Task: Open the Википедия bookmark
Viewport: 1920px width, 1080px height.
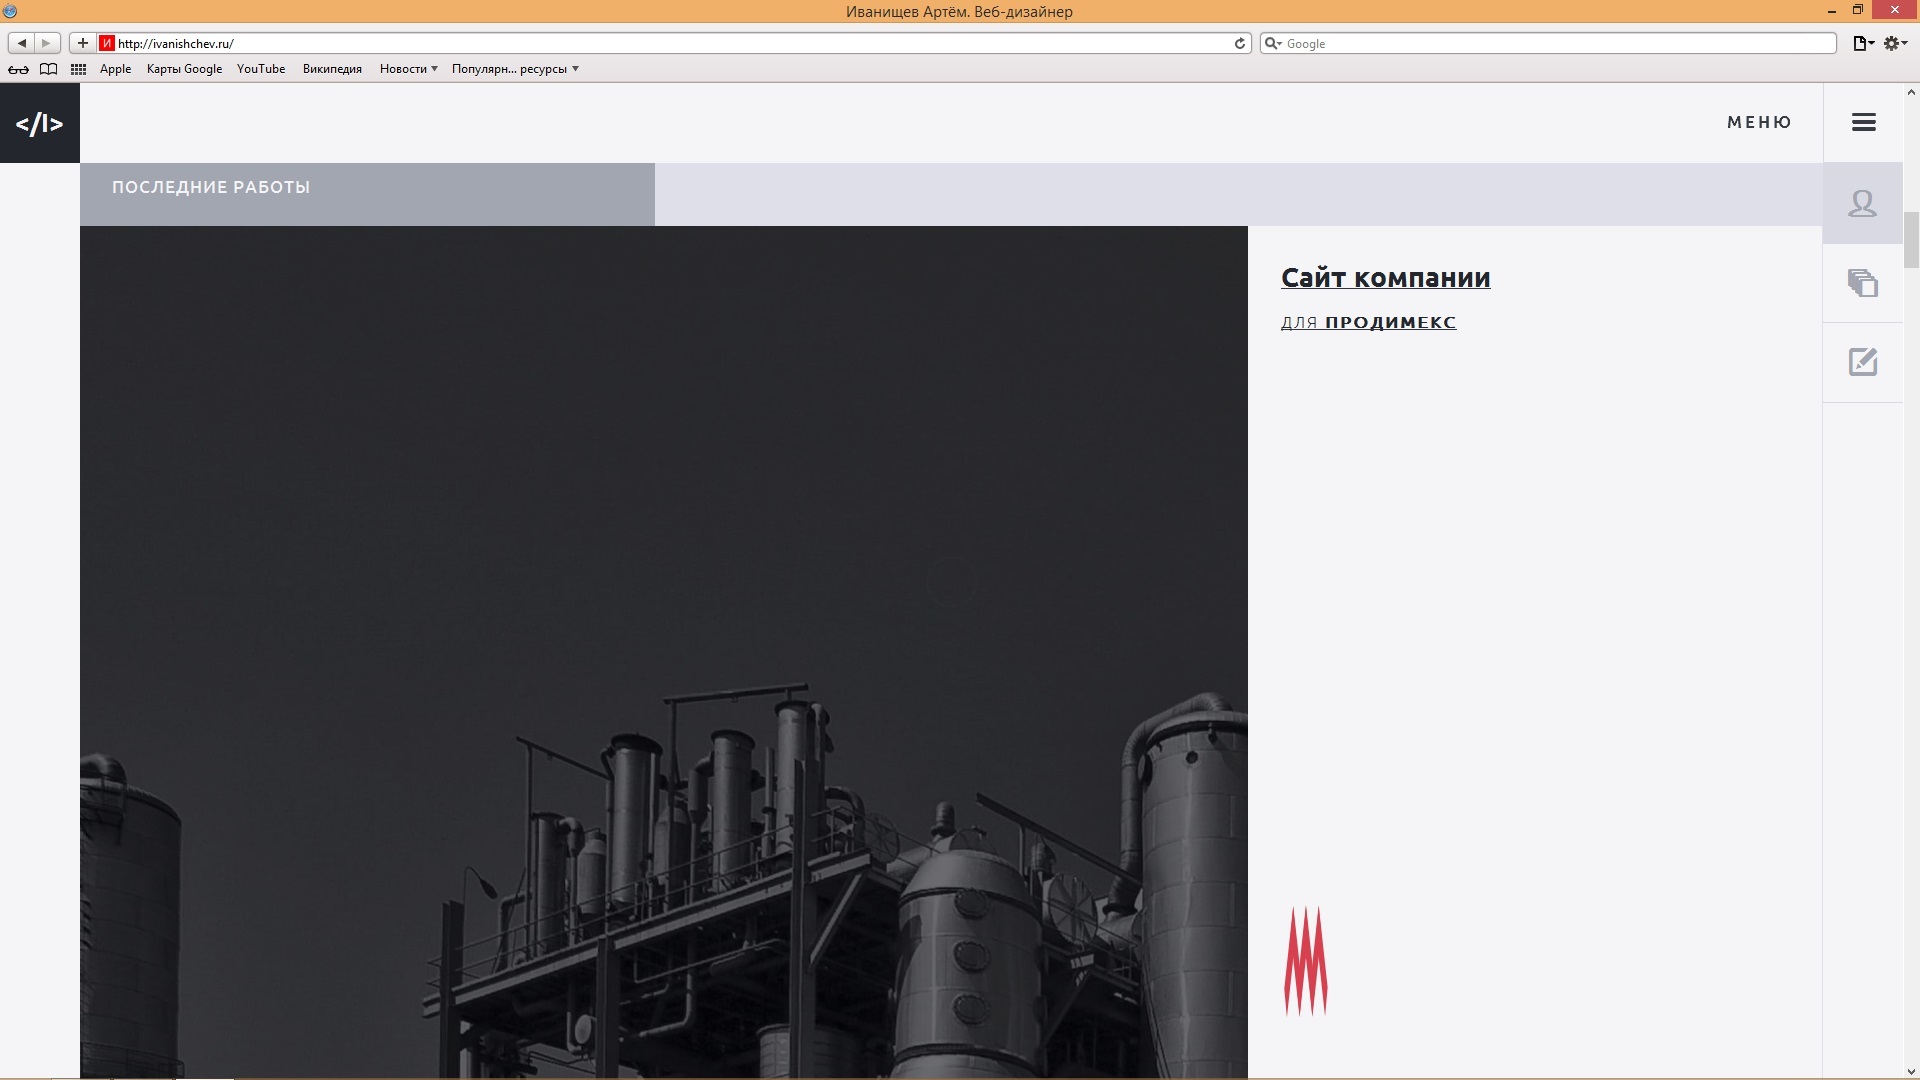Action: pos(332,69)
